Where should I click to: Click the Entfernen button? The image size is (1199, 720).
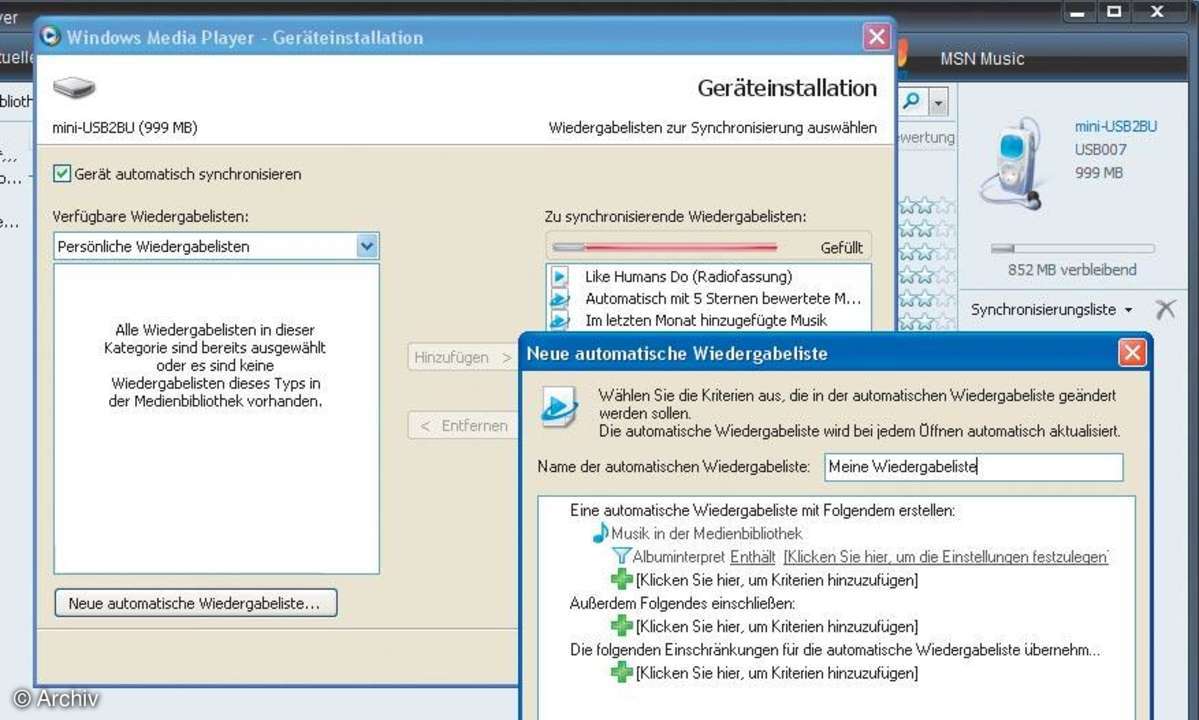(463, 426)
